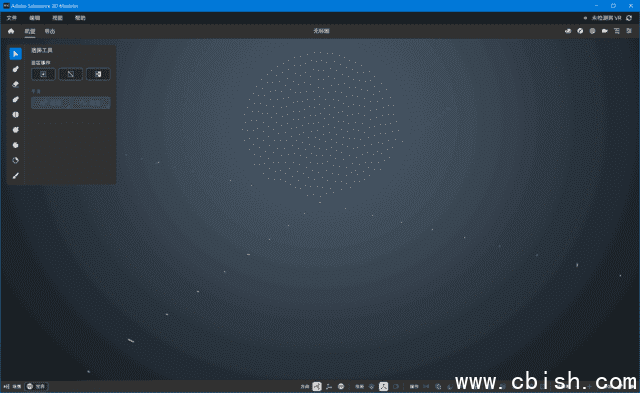
Task: Select the Split tool with circle and vertical line
Action: (16, 115)
